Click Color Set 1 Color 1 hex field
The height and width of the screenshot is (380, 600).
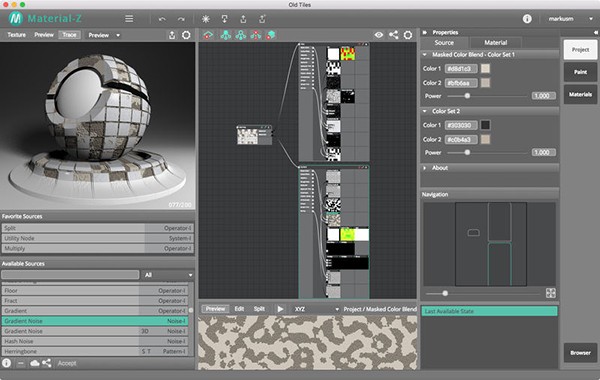pos(461,68)
